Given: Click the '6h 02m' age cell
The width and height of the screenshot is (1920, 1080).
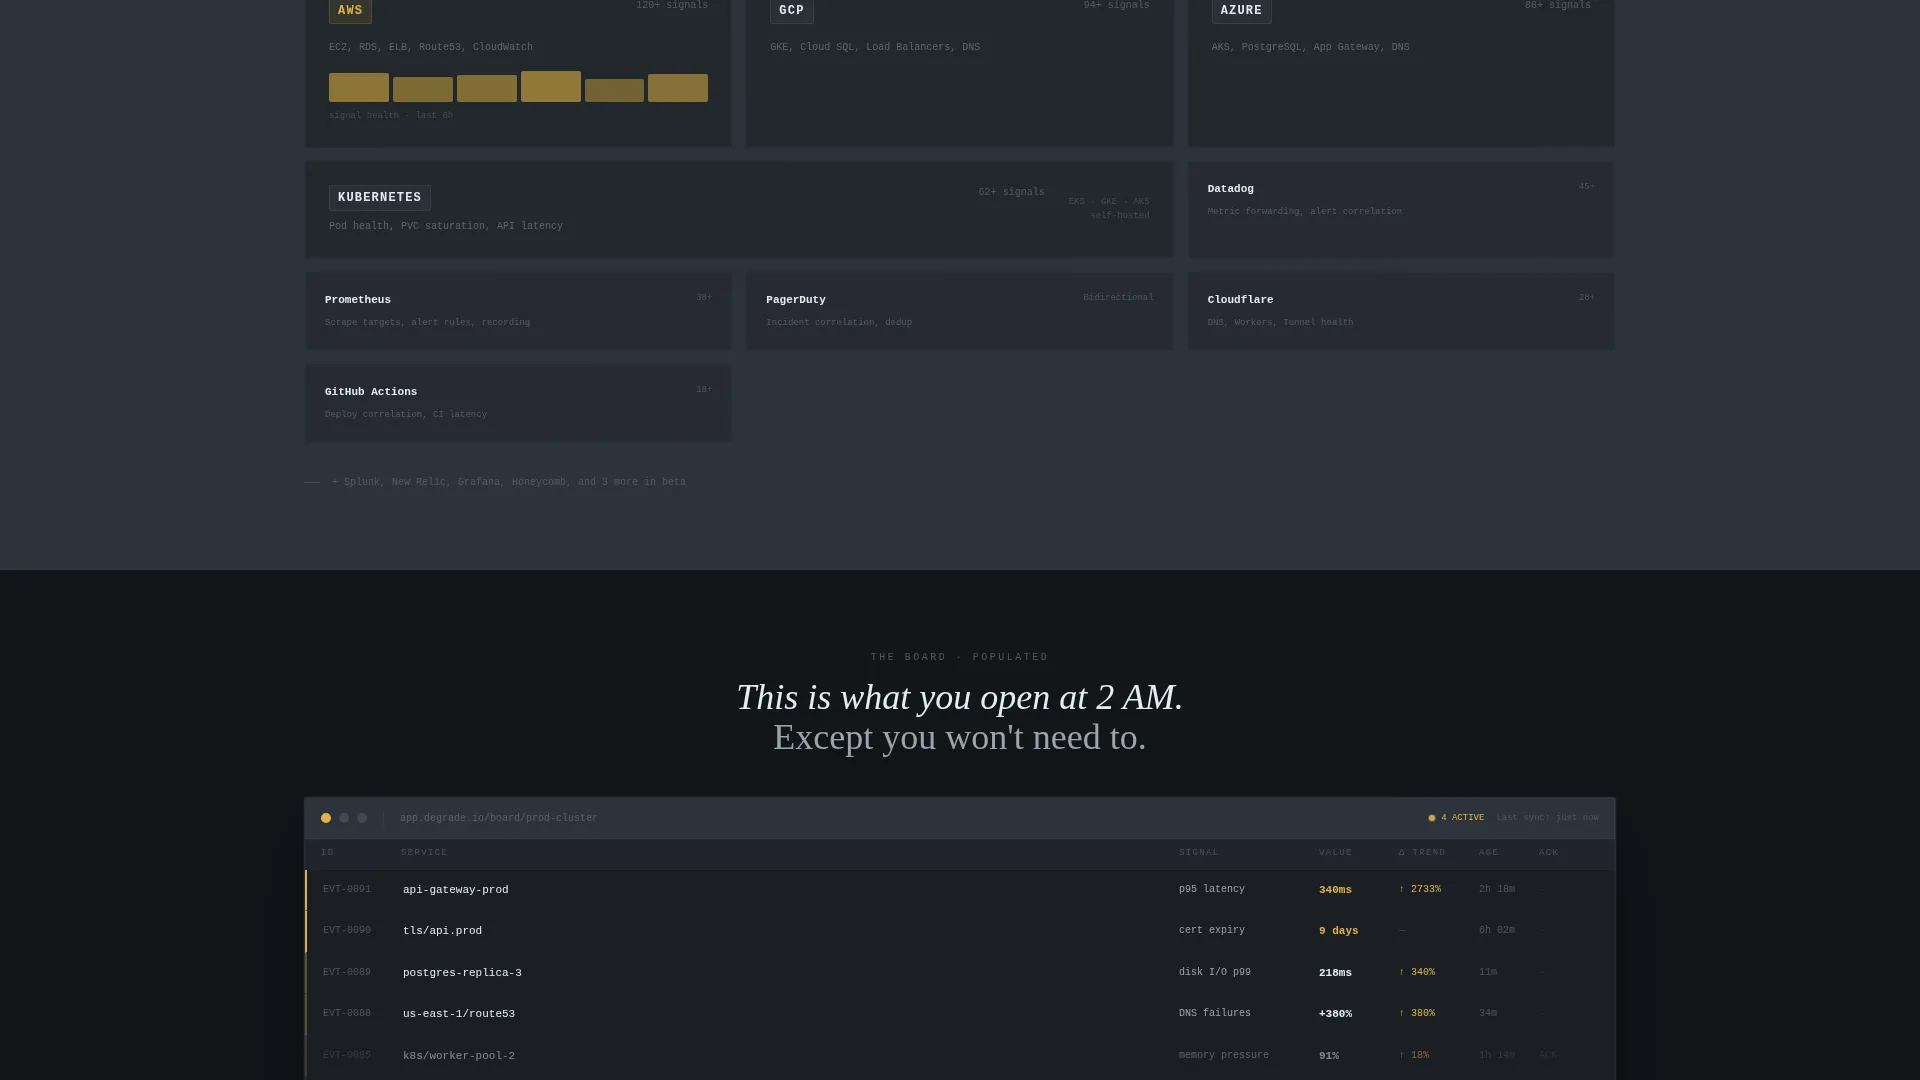Looking at the screenshot, I should (1497, 930).
